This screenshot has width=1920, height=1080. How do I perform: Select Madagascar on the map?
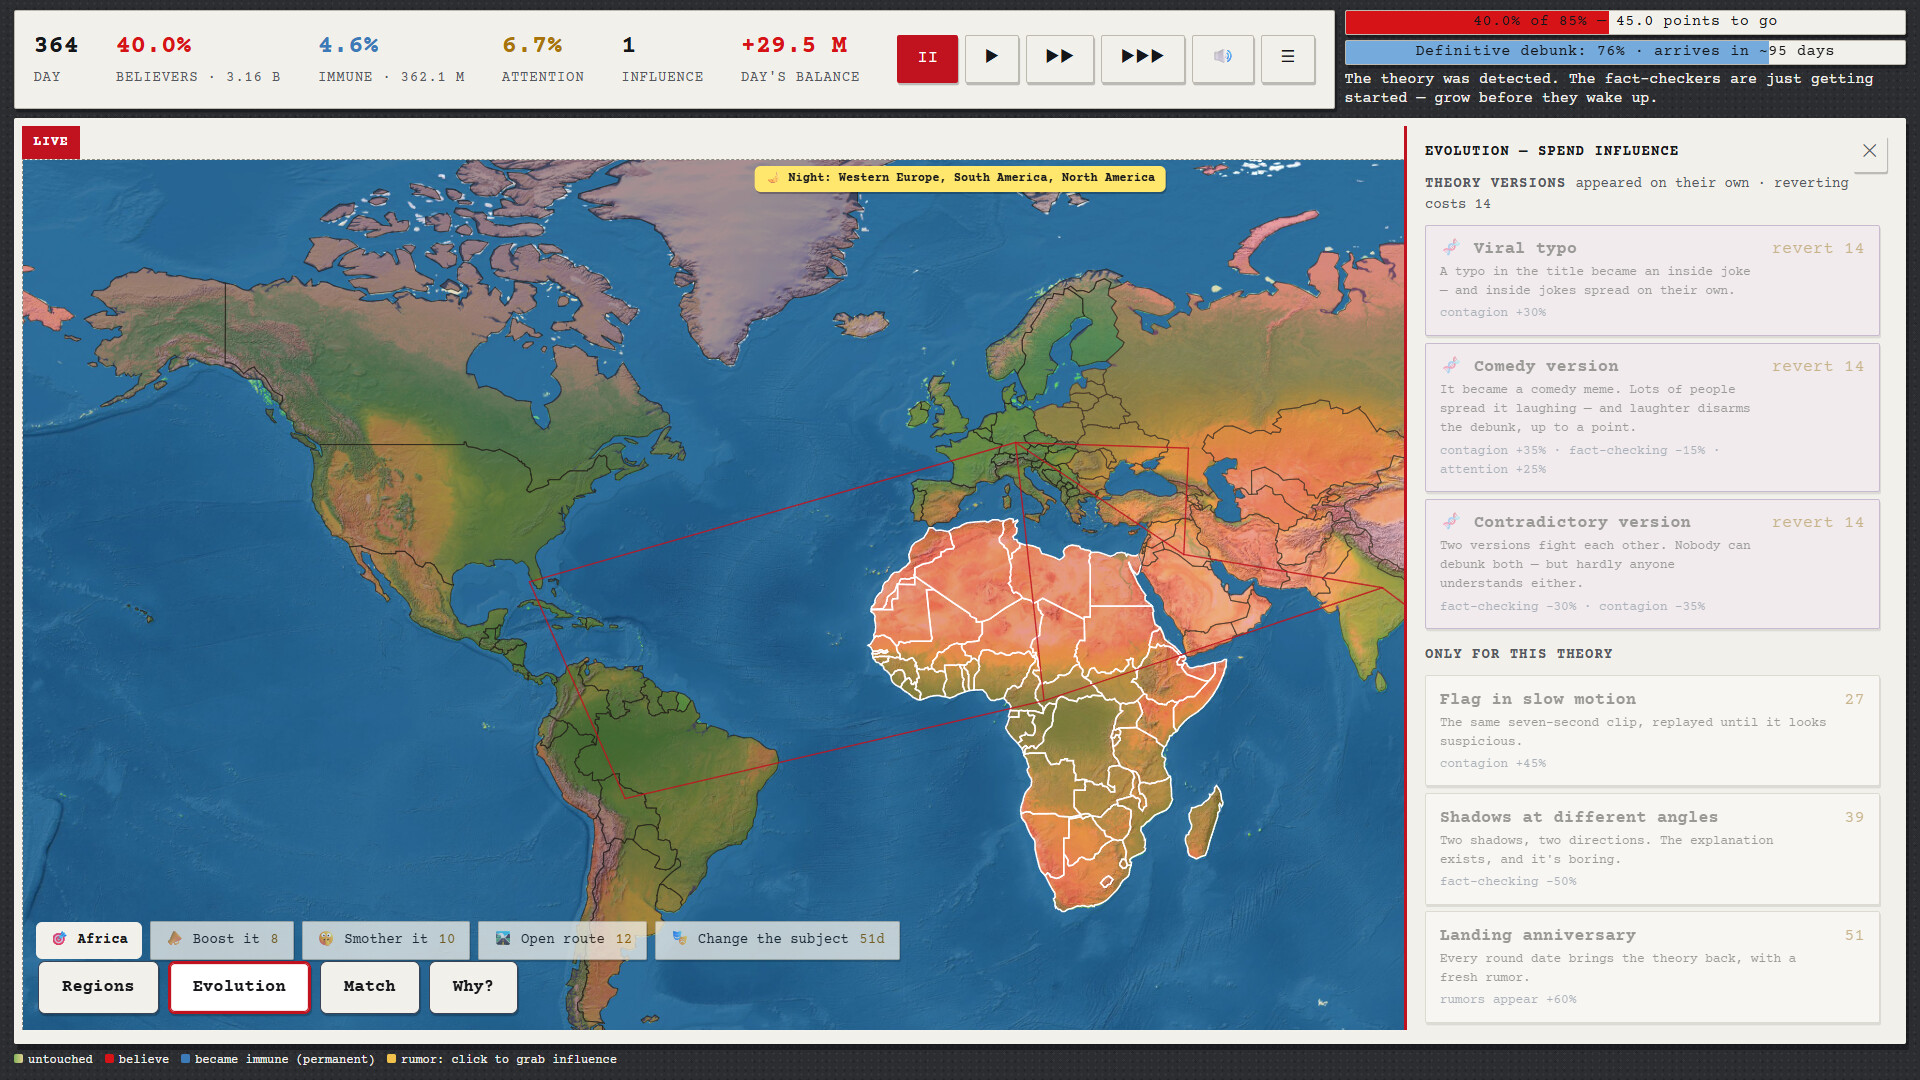(1204, 824)
